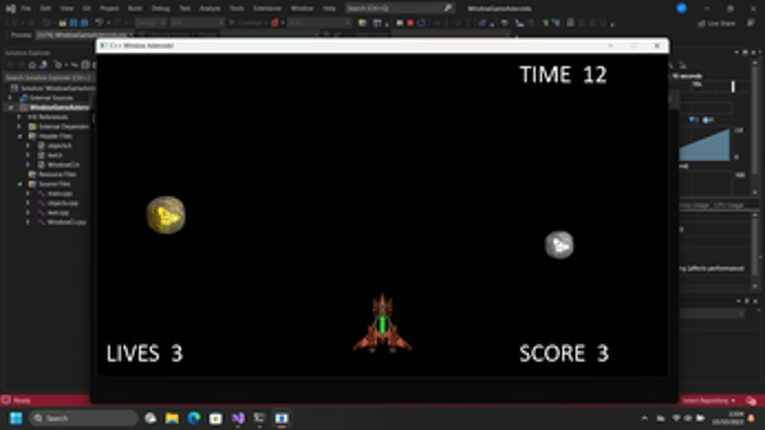Open the Build menu
765x430 pixels.
(x=135, y=8)
